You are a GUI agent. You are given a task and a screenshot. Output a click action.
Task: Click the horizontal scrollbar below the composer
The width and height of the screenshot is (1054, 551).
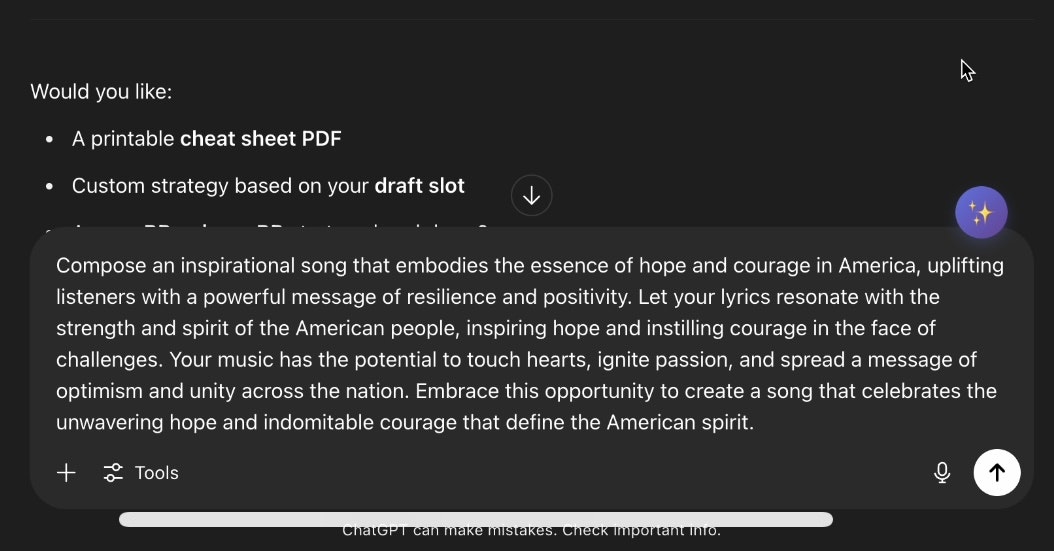[x=476, y=519]
